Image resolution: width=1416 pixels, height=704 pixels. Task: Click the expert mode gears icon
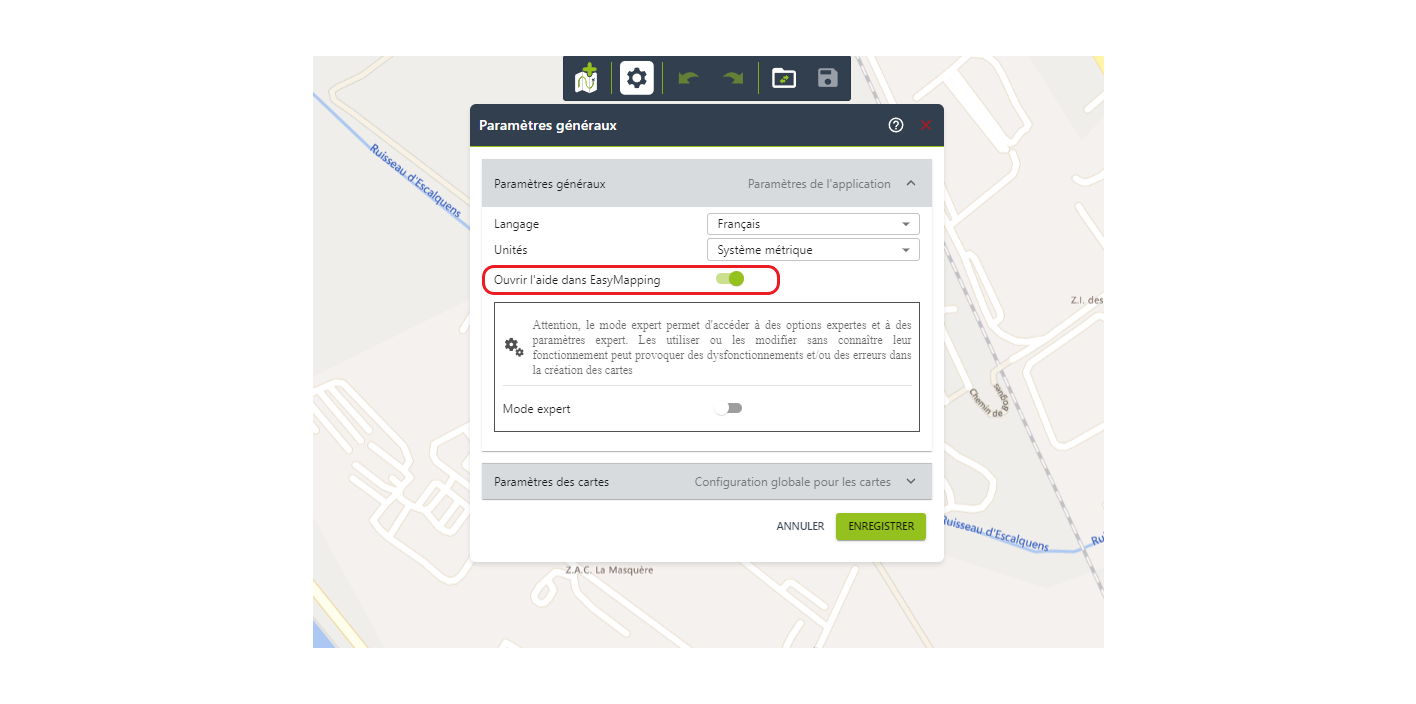click(x=514, y=347)
